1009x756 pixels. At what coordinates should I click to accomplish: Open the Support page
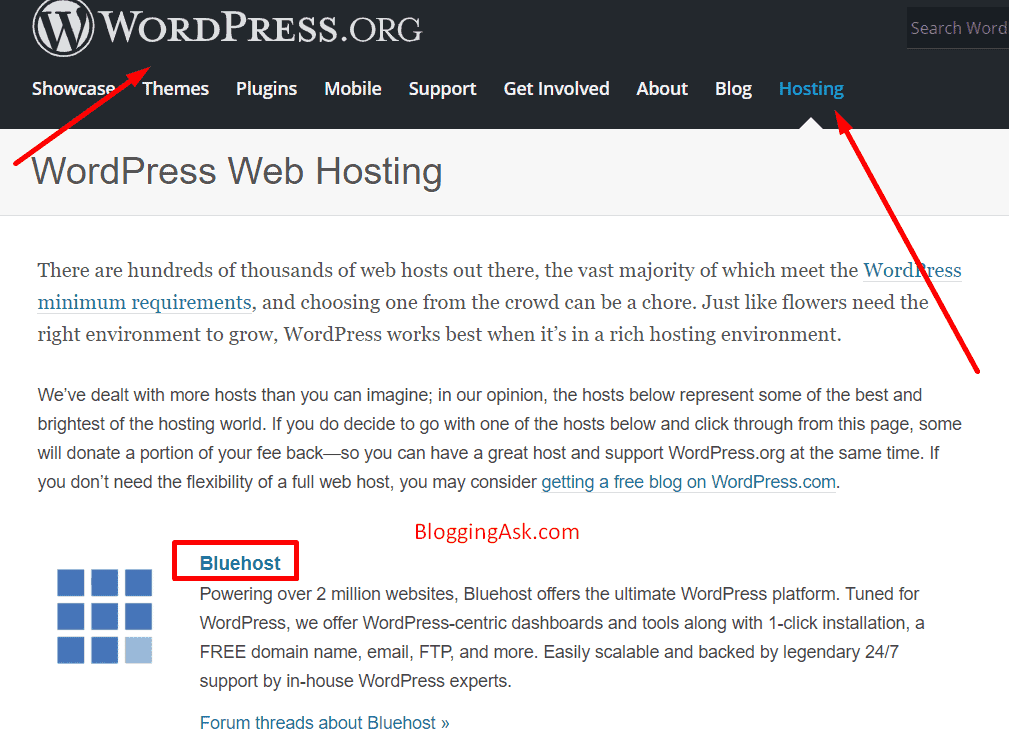[x=442, y=88]
